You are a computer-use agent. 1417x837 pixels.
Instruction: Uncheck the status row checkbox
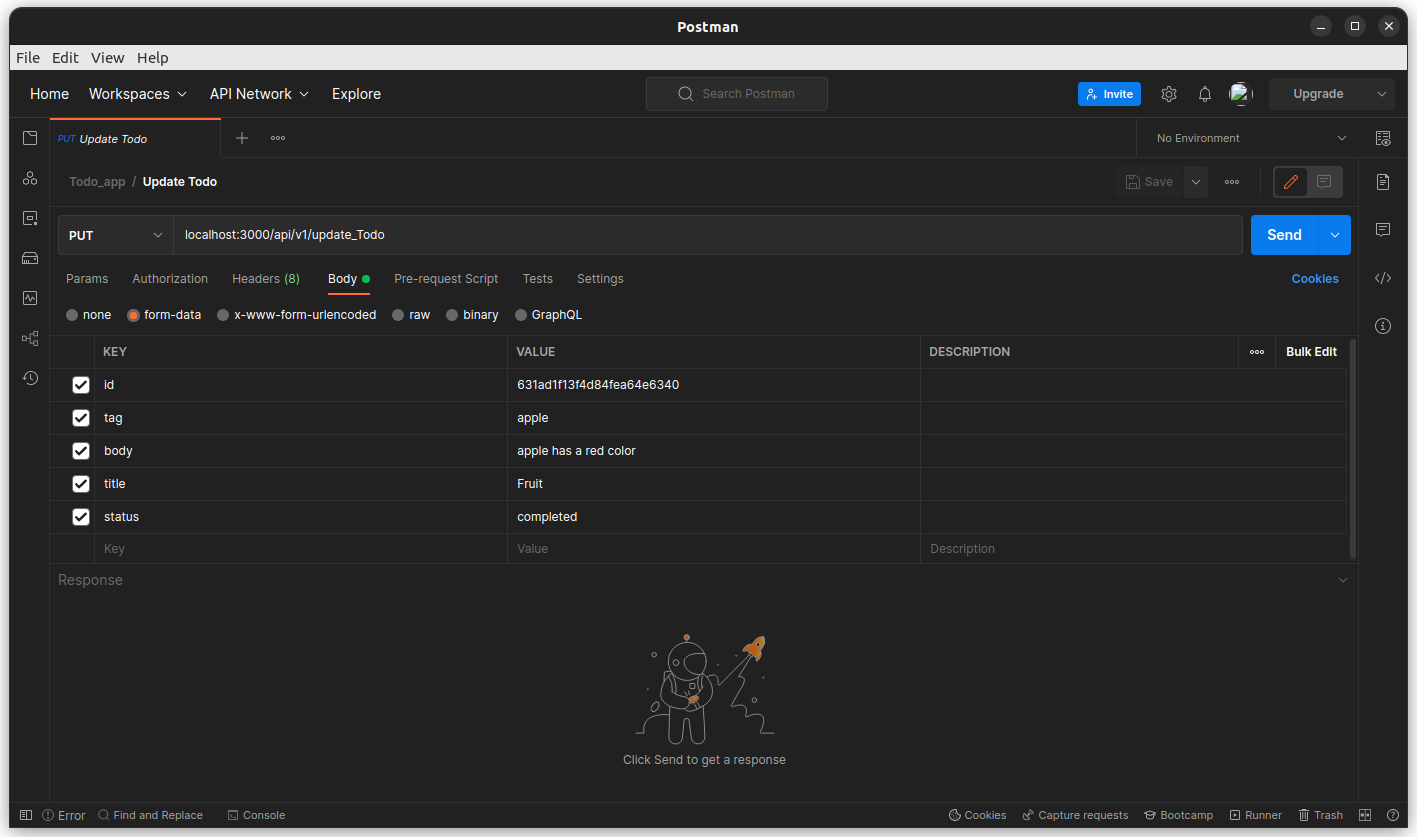pos(81,517)
